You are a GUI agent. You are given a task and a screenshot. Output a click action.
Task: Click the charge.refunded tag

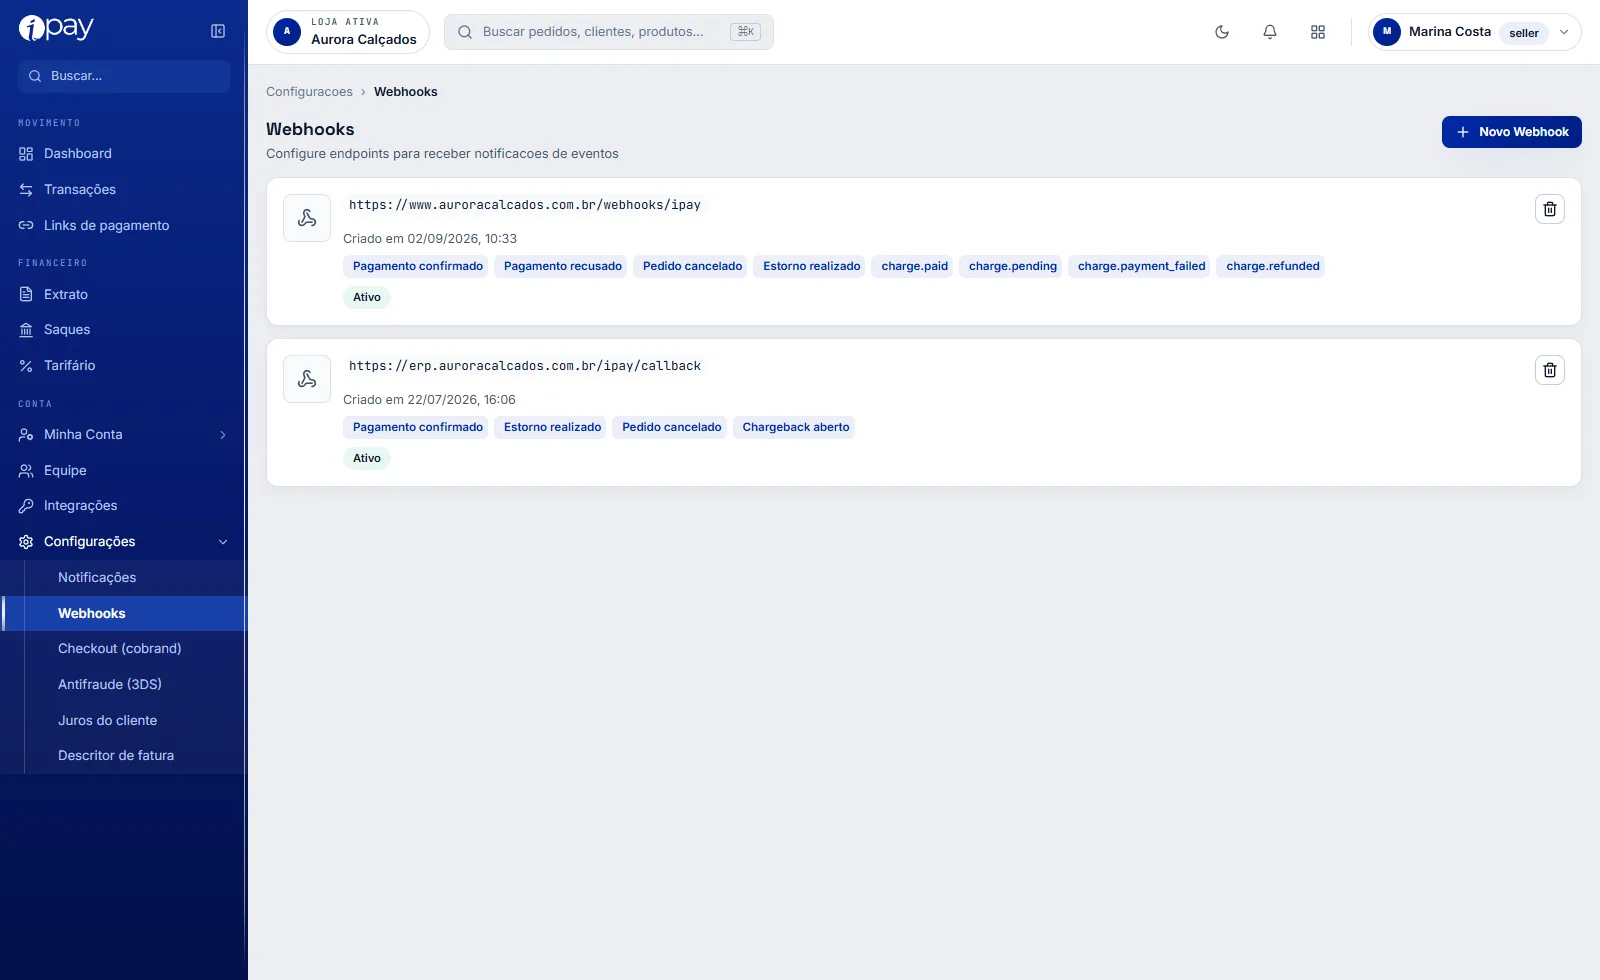pos(1273,266)
